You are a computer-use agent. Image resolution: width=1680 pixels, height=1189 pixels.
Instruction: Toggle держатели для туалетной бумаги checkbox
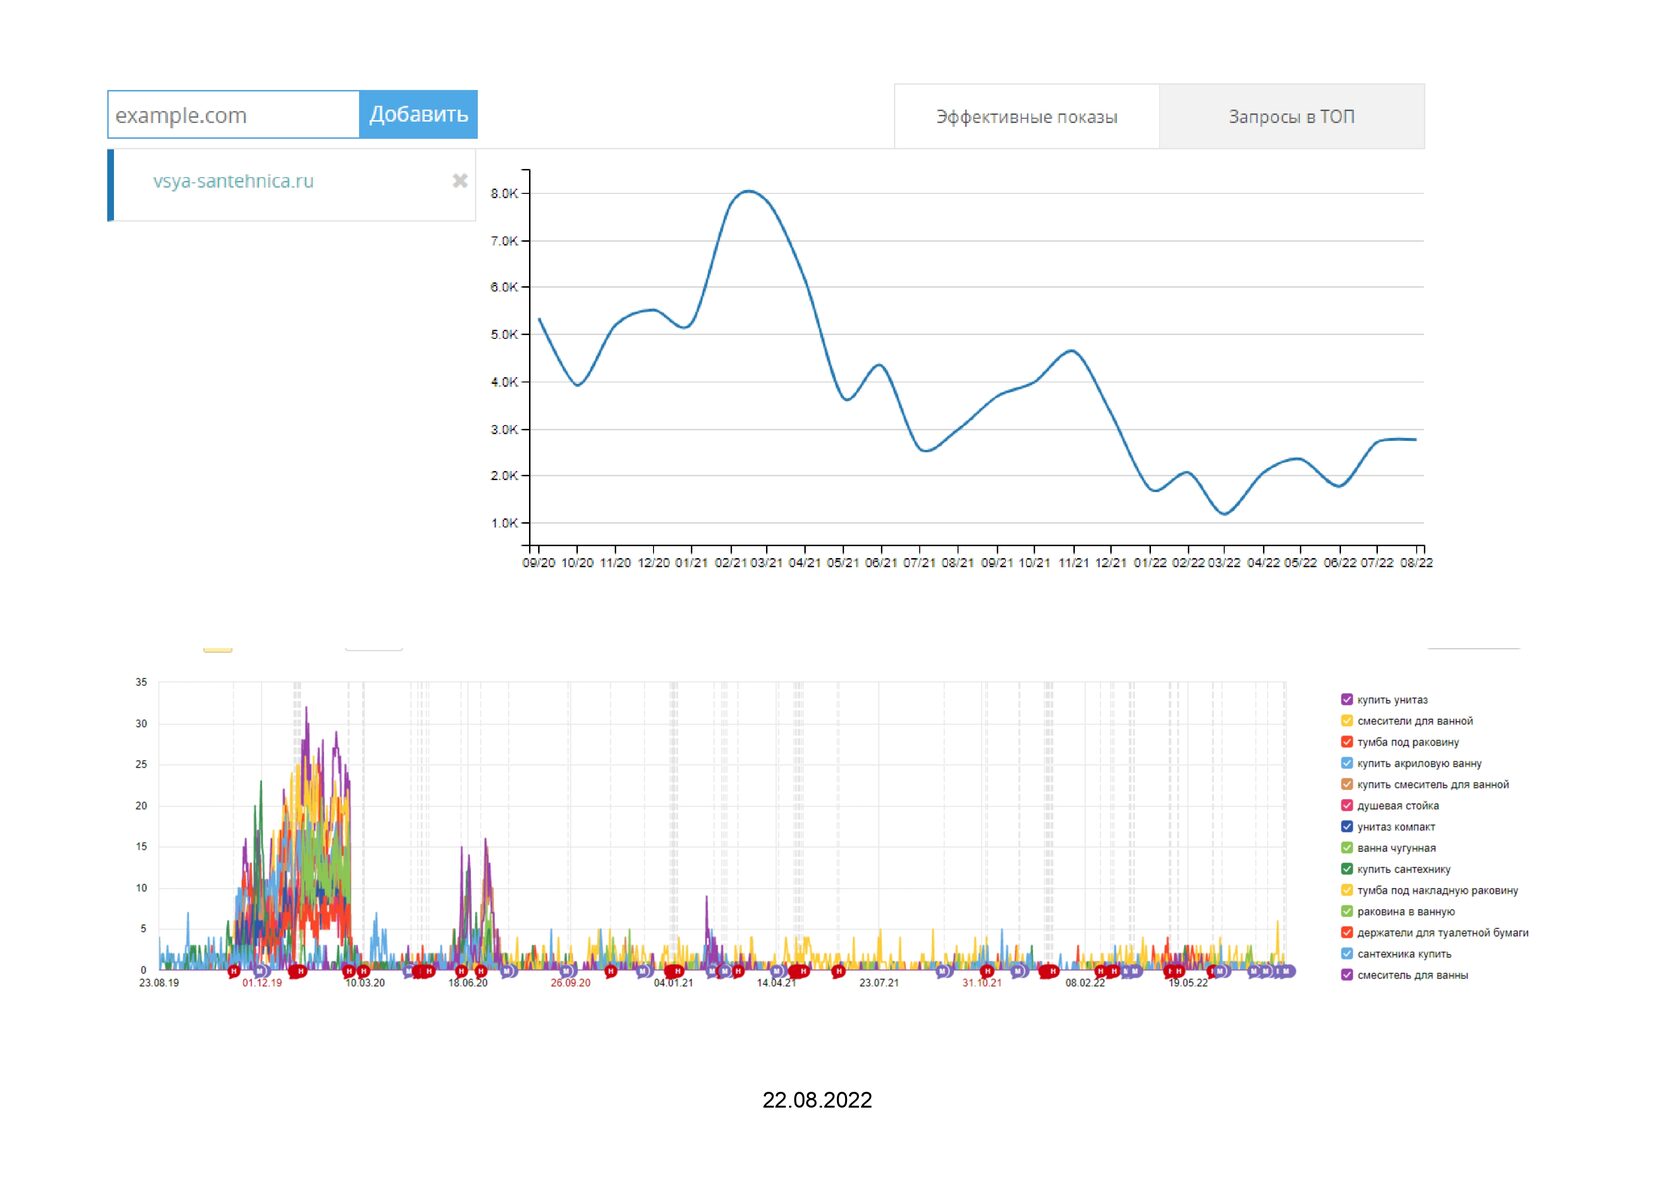pyautogui.click(x=1347, y=932)
